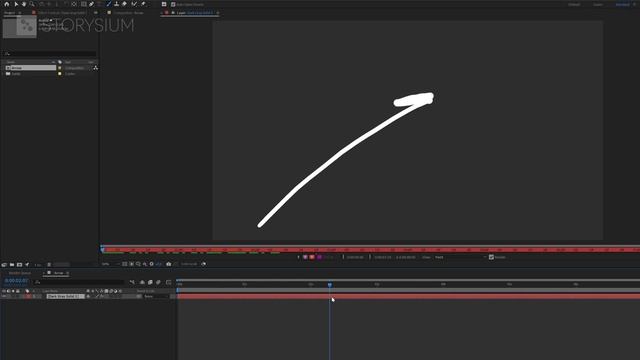
Task: Select the Layer Dark Gray Solid viewer tab
Action: (195, 13)
